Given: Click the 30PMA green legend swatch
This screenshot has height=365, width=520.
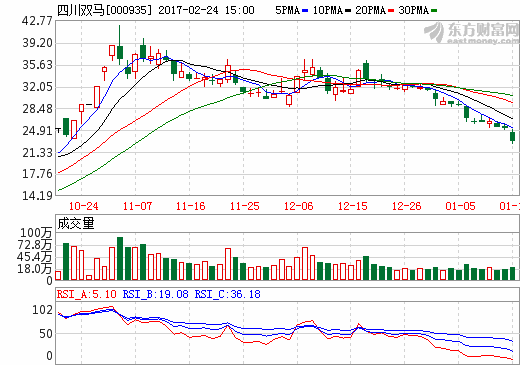Looking at the screenshot, I should pos(434,11).
